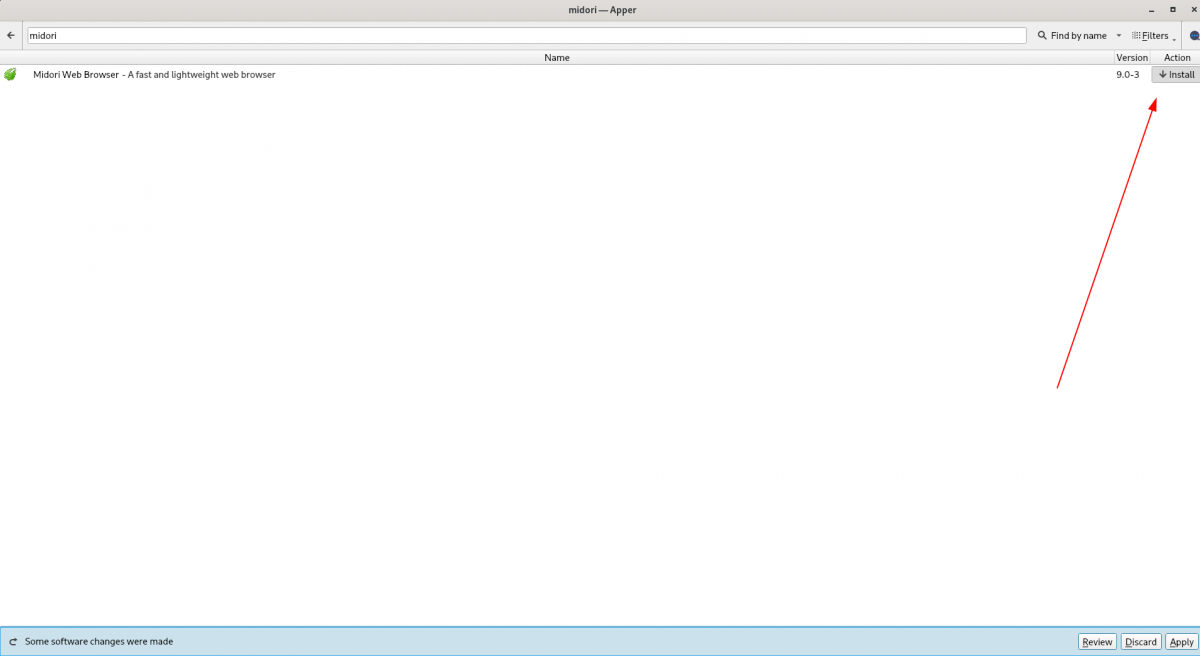The height and width of the screenshot is (656, 1200).
Task: Open the Find by name search mode
Action: [1071, 35]
